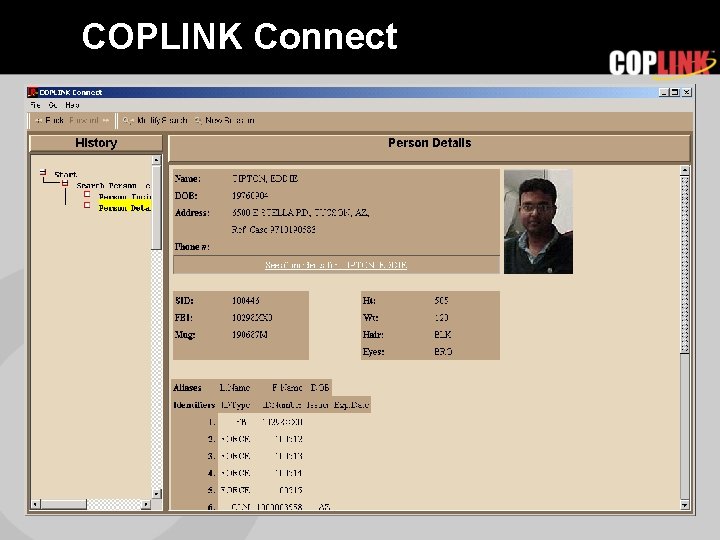Click Person Details scroll down arrow
The image size is (720, 540).
pyautogui.click(x=685, y=505)
